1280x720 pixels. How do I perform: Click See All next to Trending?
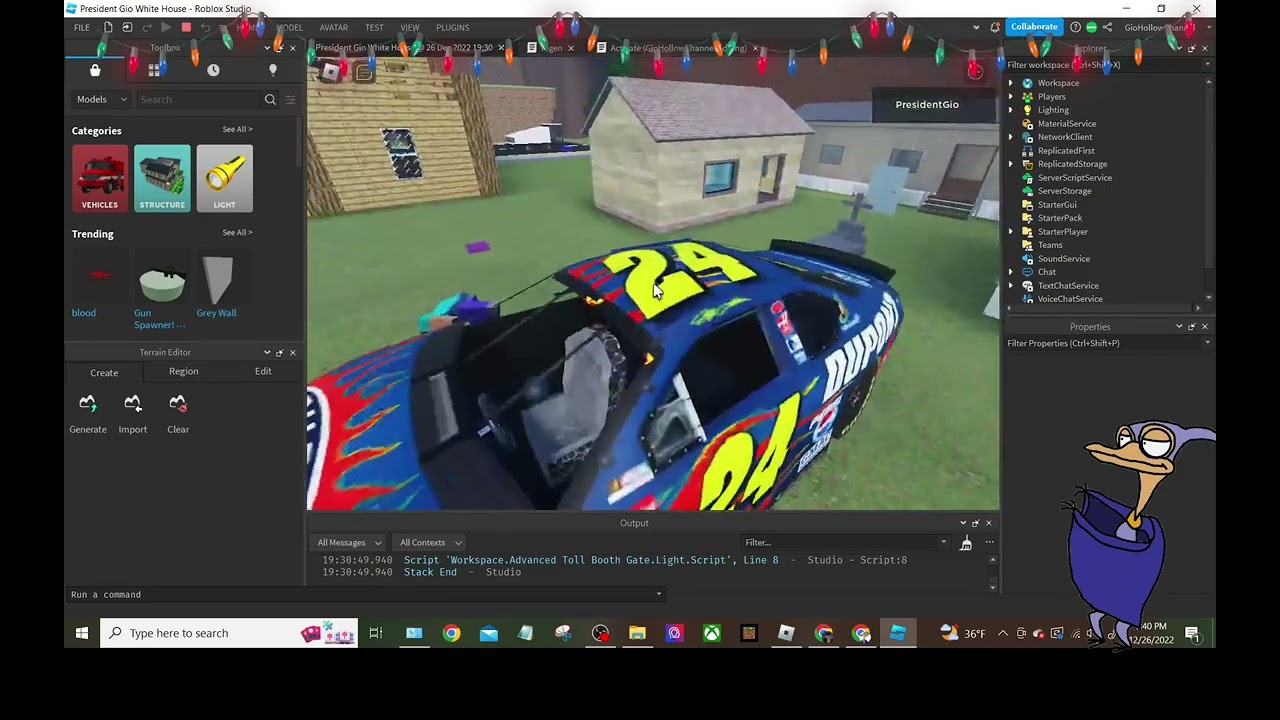[237, 232]
